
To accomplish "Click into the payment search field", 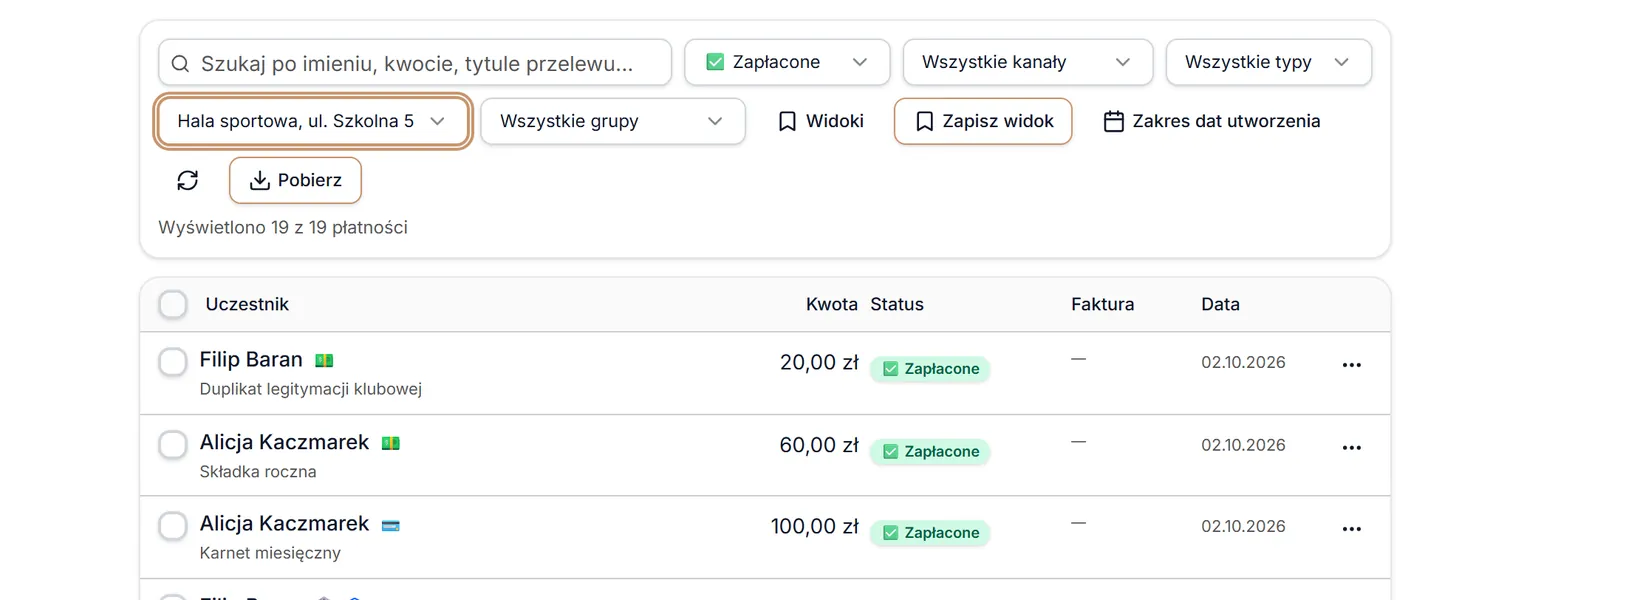I will click(415, 63).
